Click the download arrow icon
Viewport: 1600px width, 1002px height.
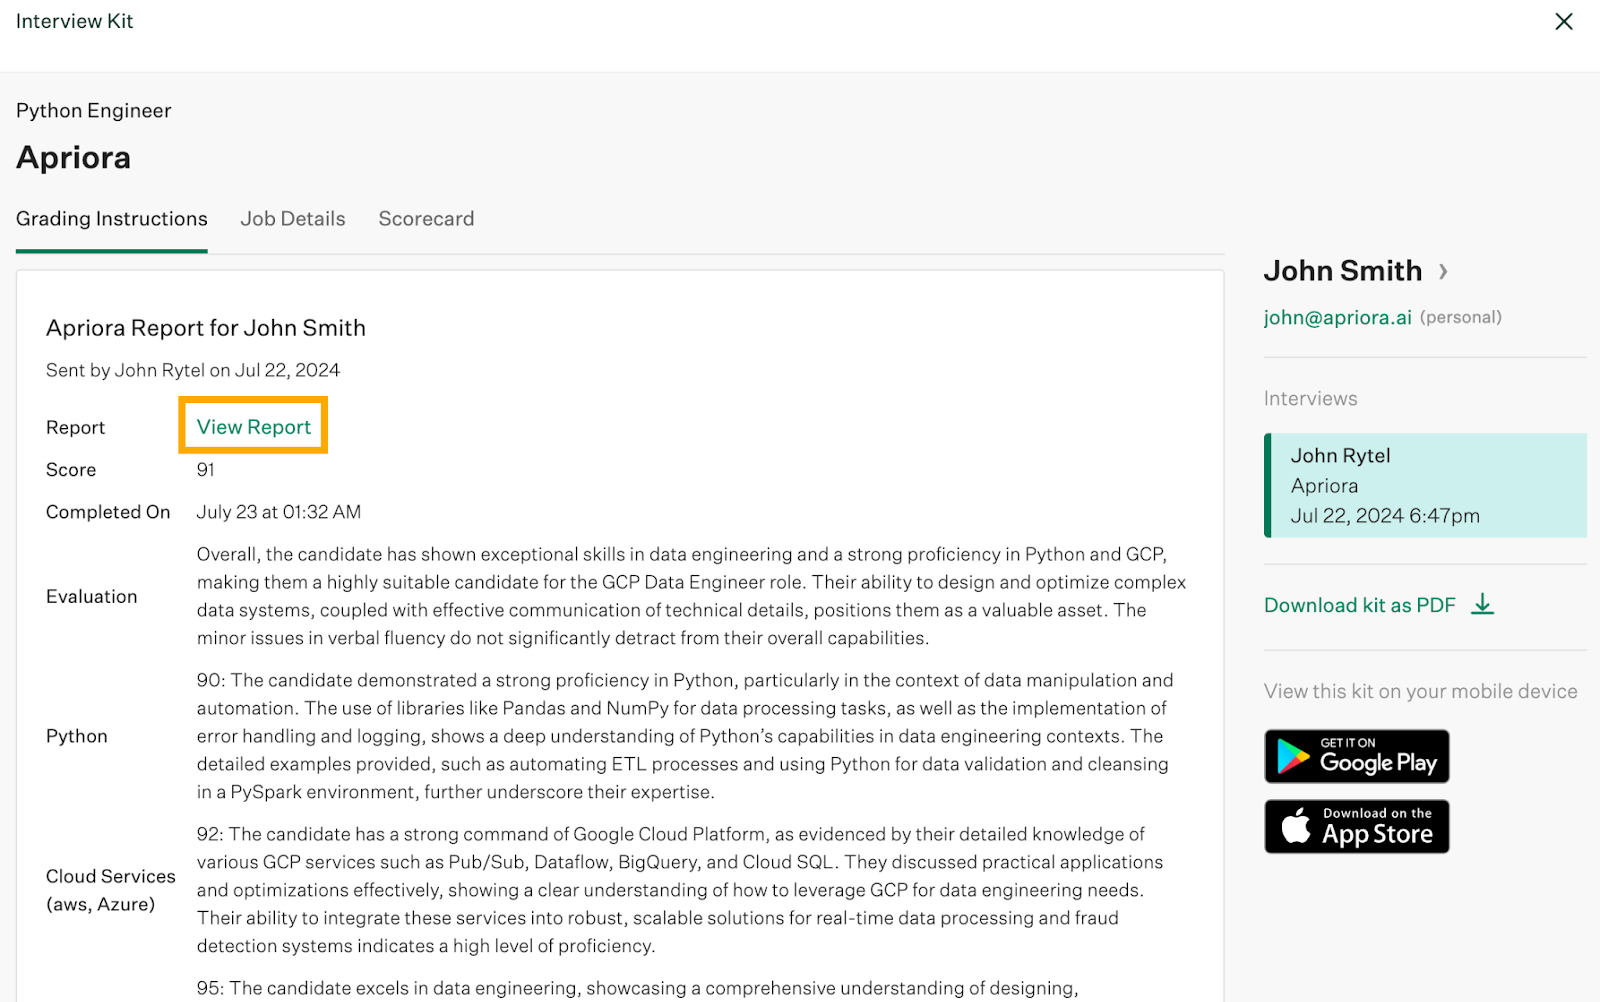[1482, 604]
